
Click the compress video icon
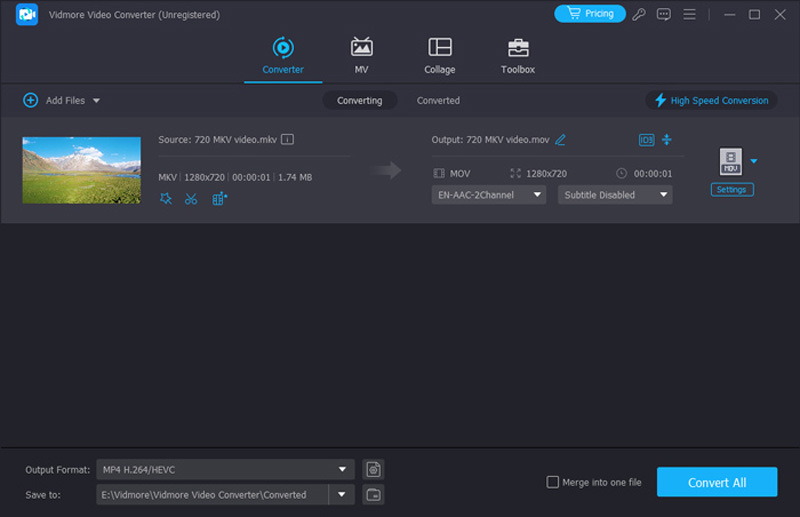pyautogui.click(x=667, y=140)
